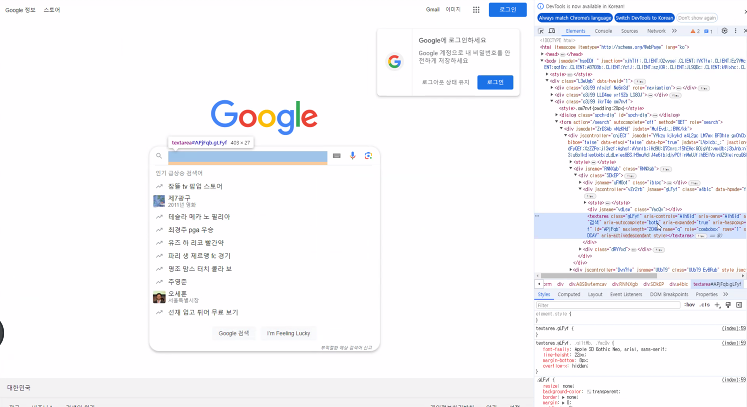Open the on-screen keyboard icon in search box
The width and height of the screenshot is (747, 407).
point(337,156)
